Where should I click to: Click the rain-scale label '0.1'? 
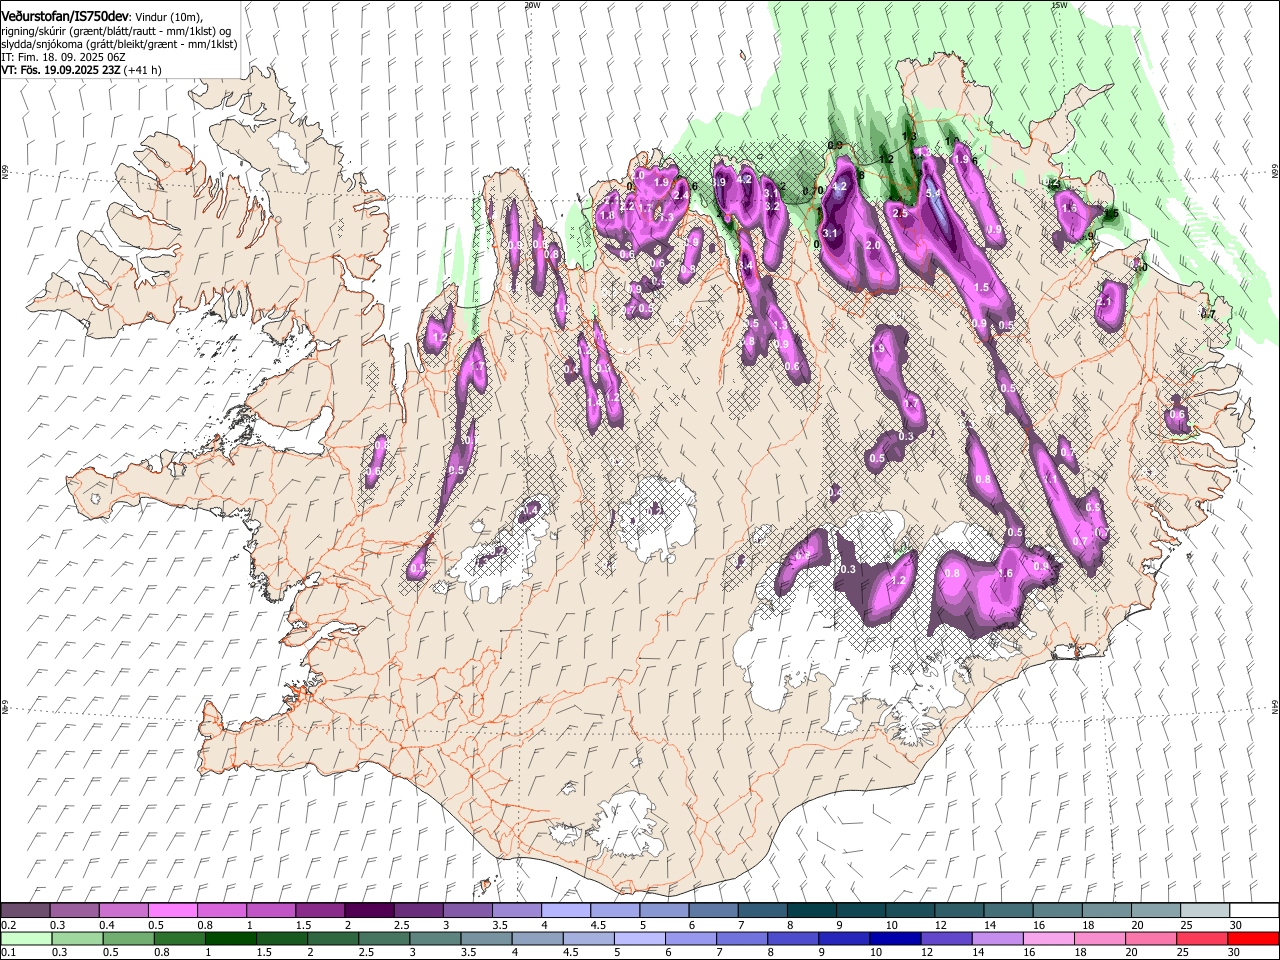click(8, 952)
